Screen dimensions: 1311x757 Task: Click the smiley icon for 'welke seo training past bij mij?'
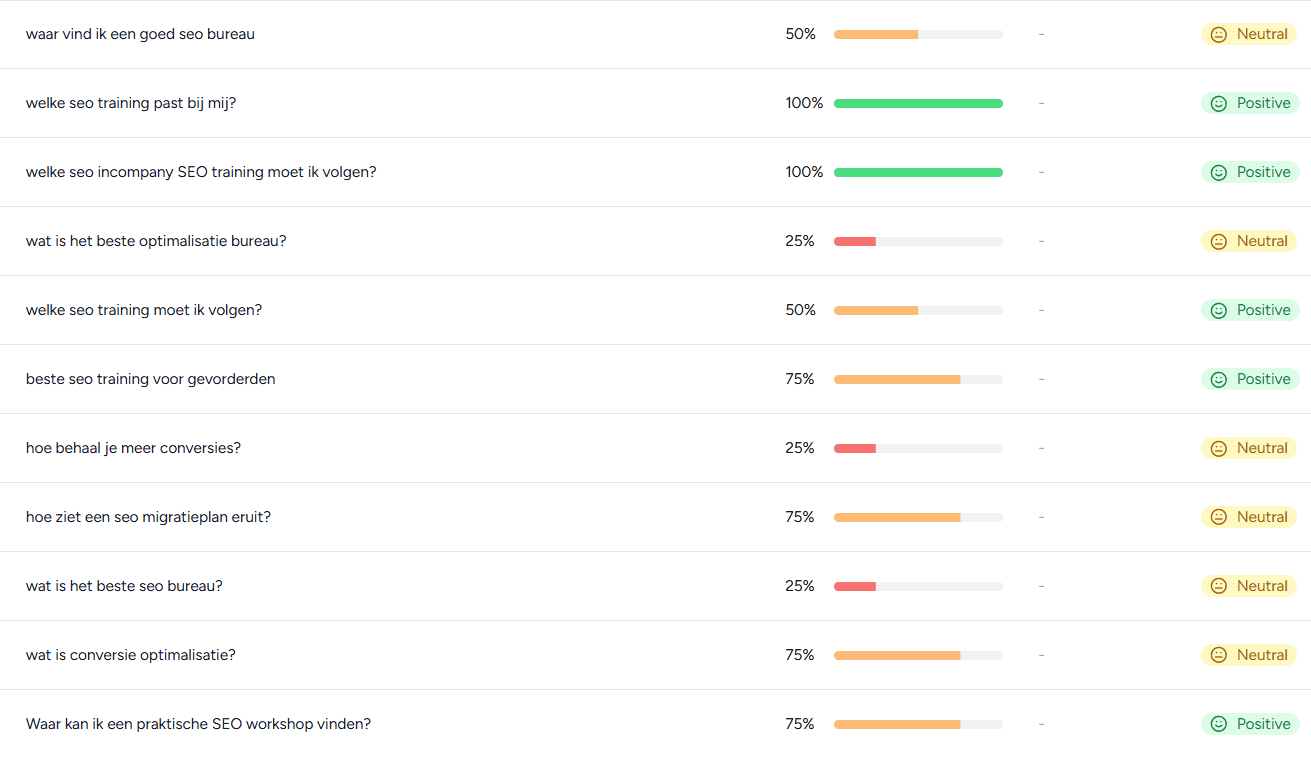click(x=1218, y=104)
